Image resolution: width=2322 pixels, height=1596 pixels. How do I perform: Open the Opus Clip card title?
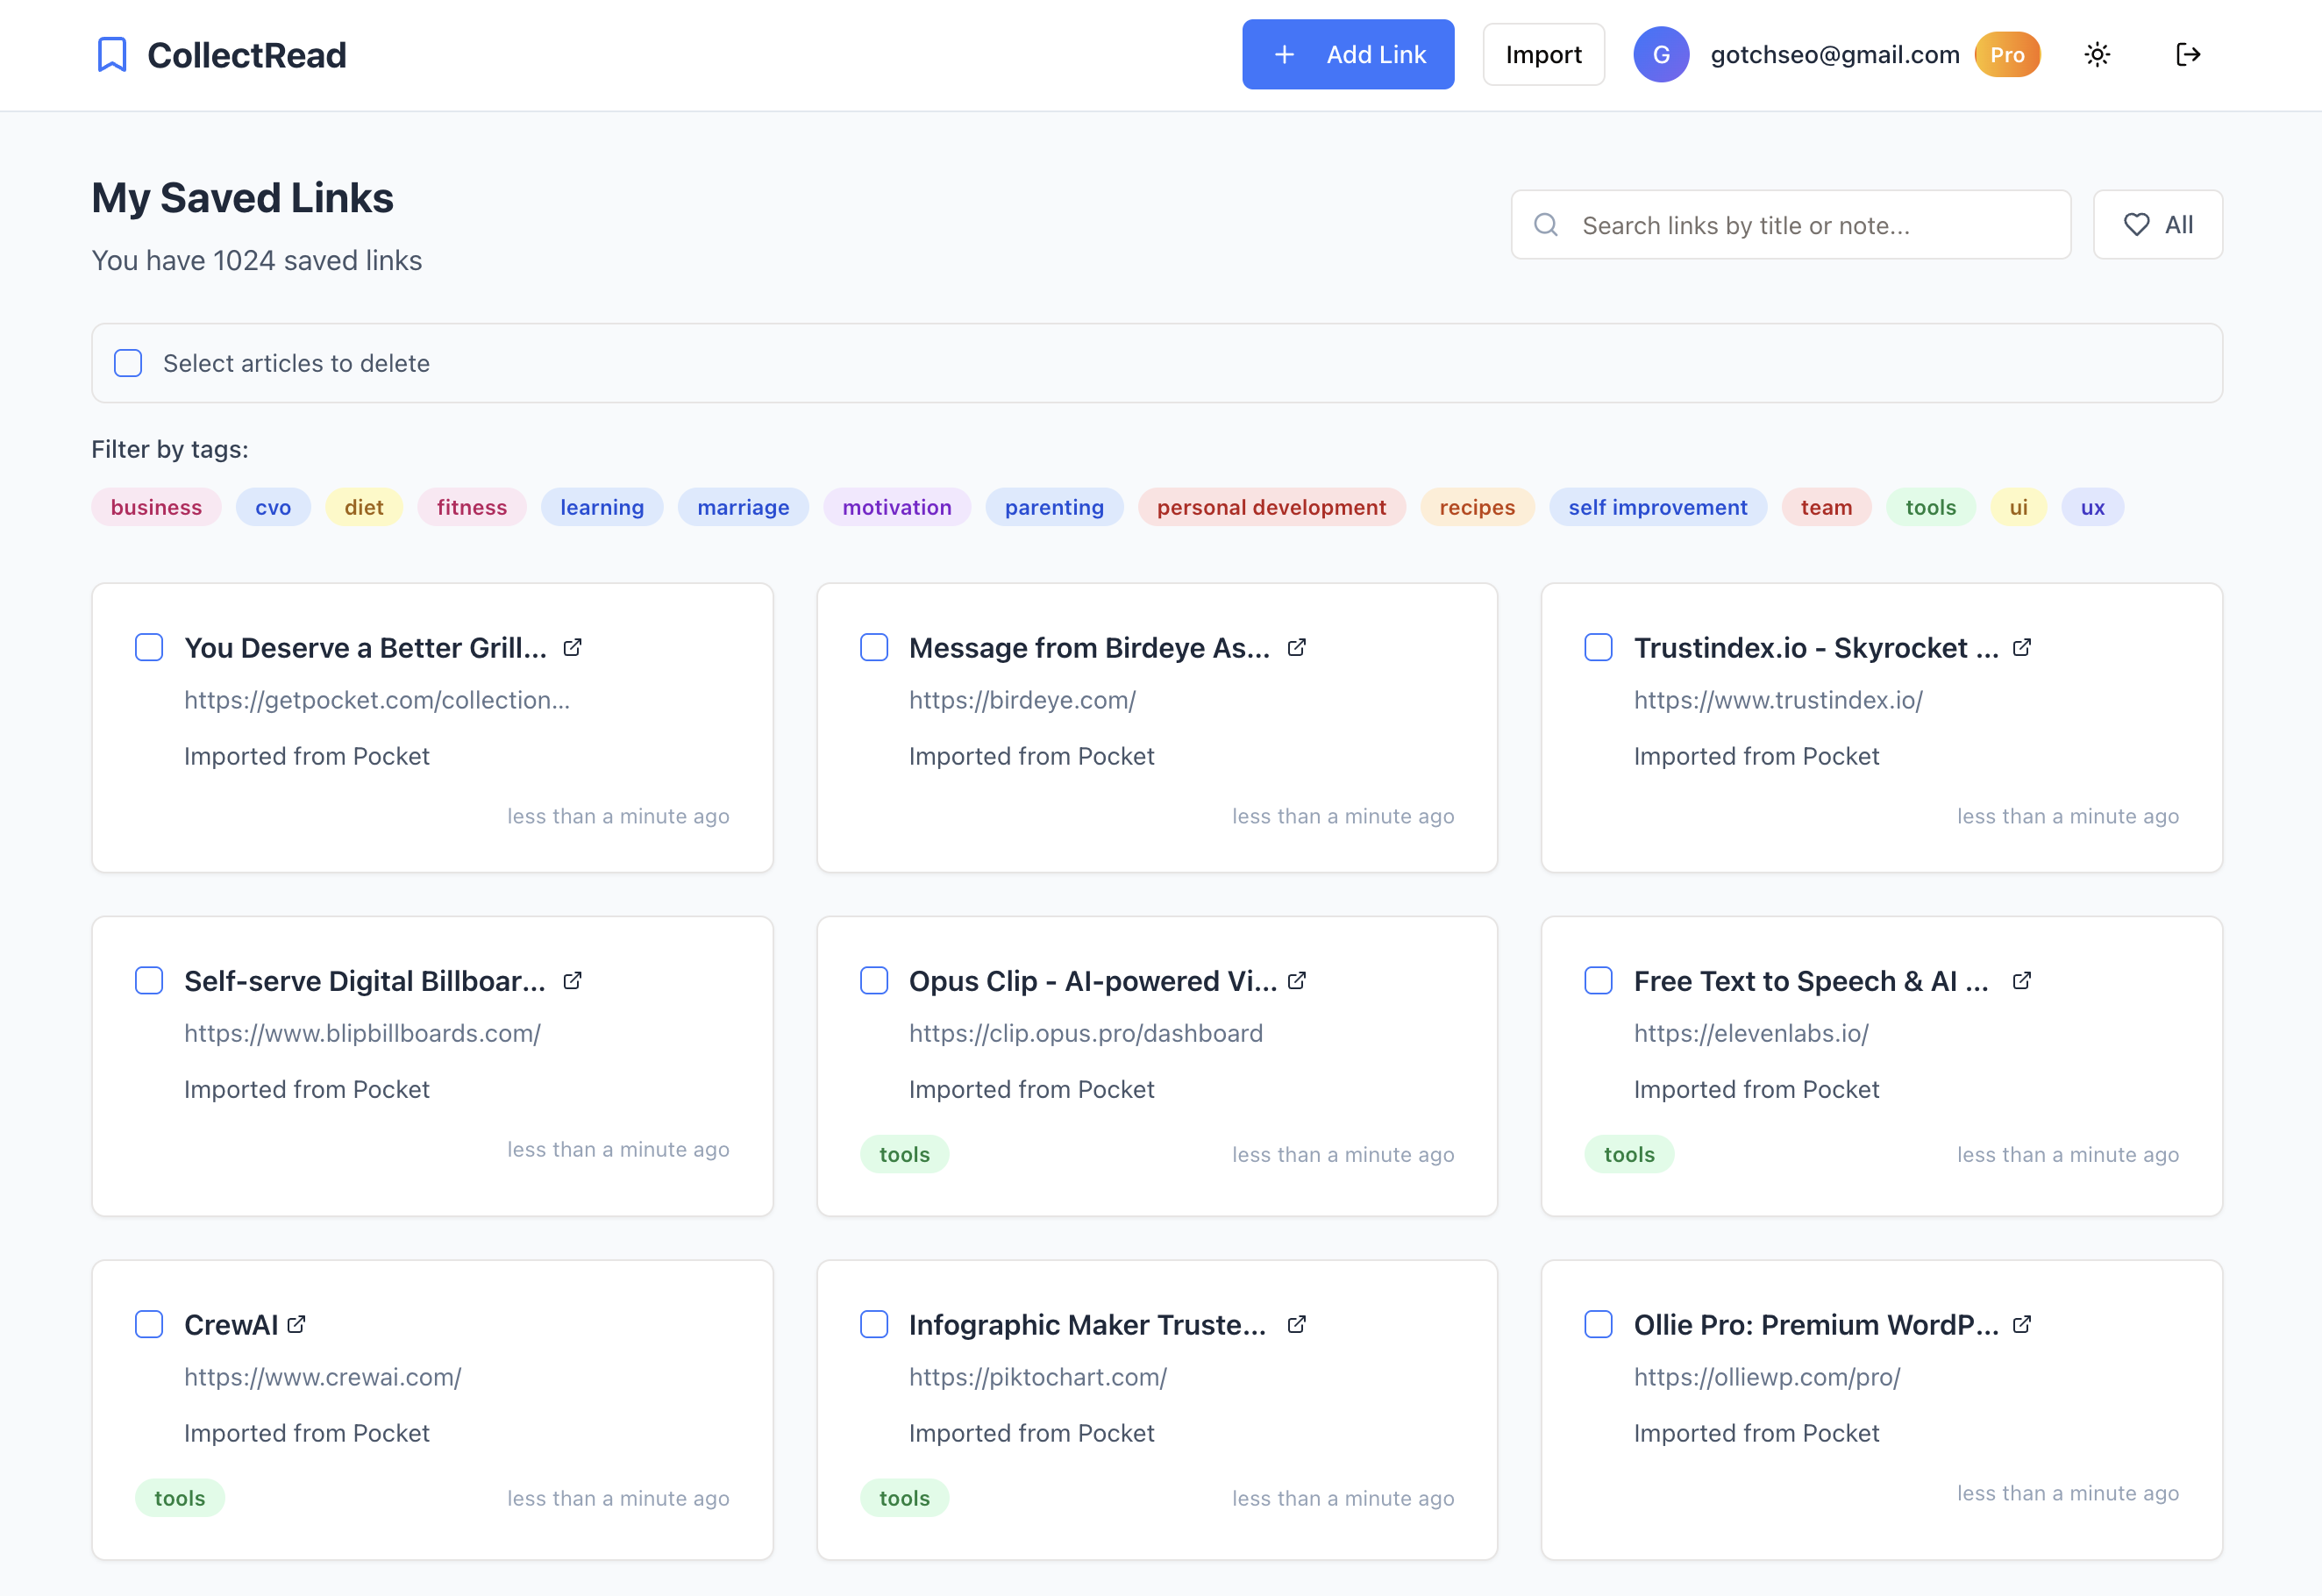point(1093,981)
